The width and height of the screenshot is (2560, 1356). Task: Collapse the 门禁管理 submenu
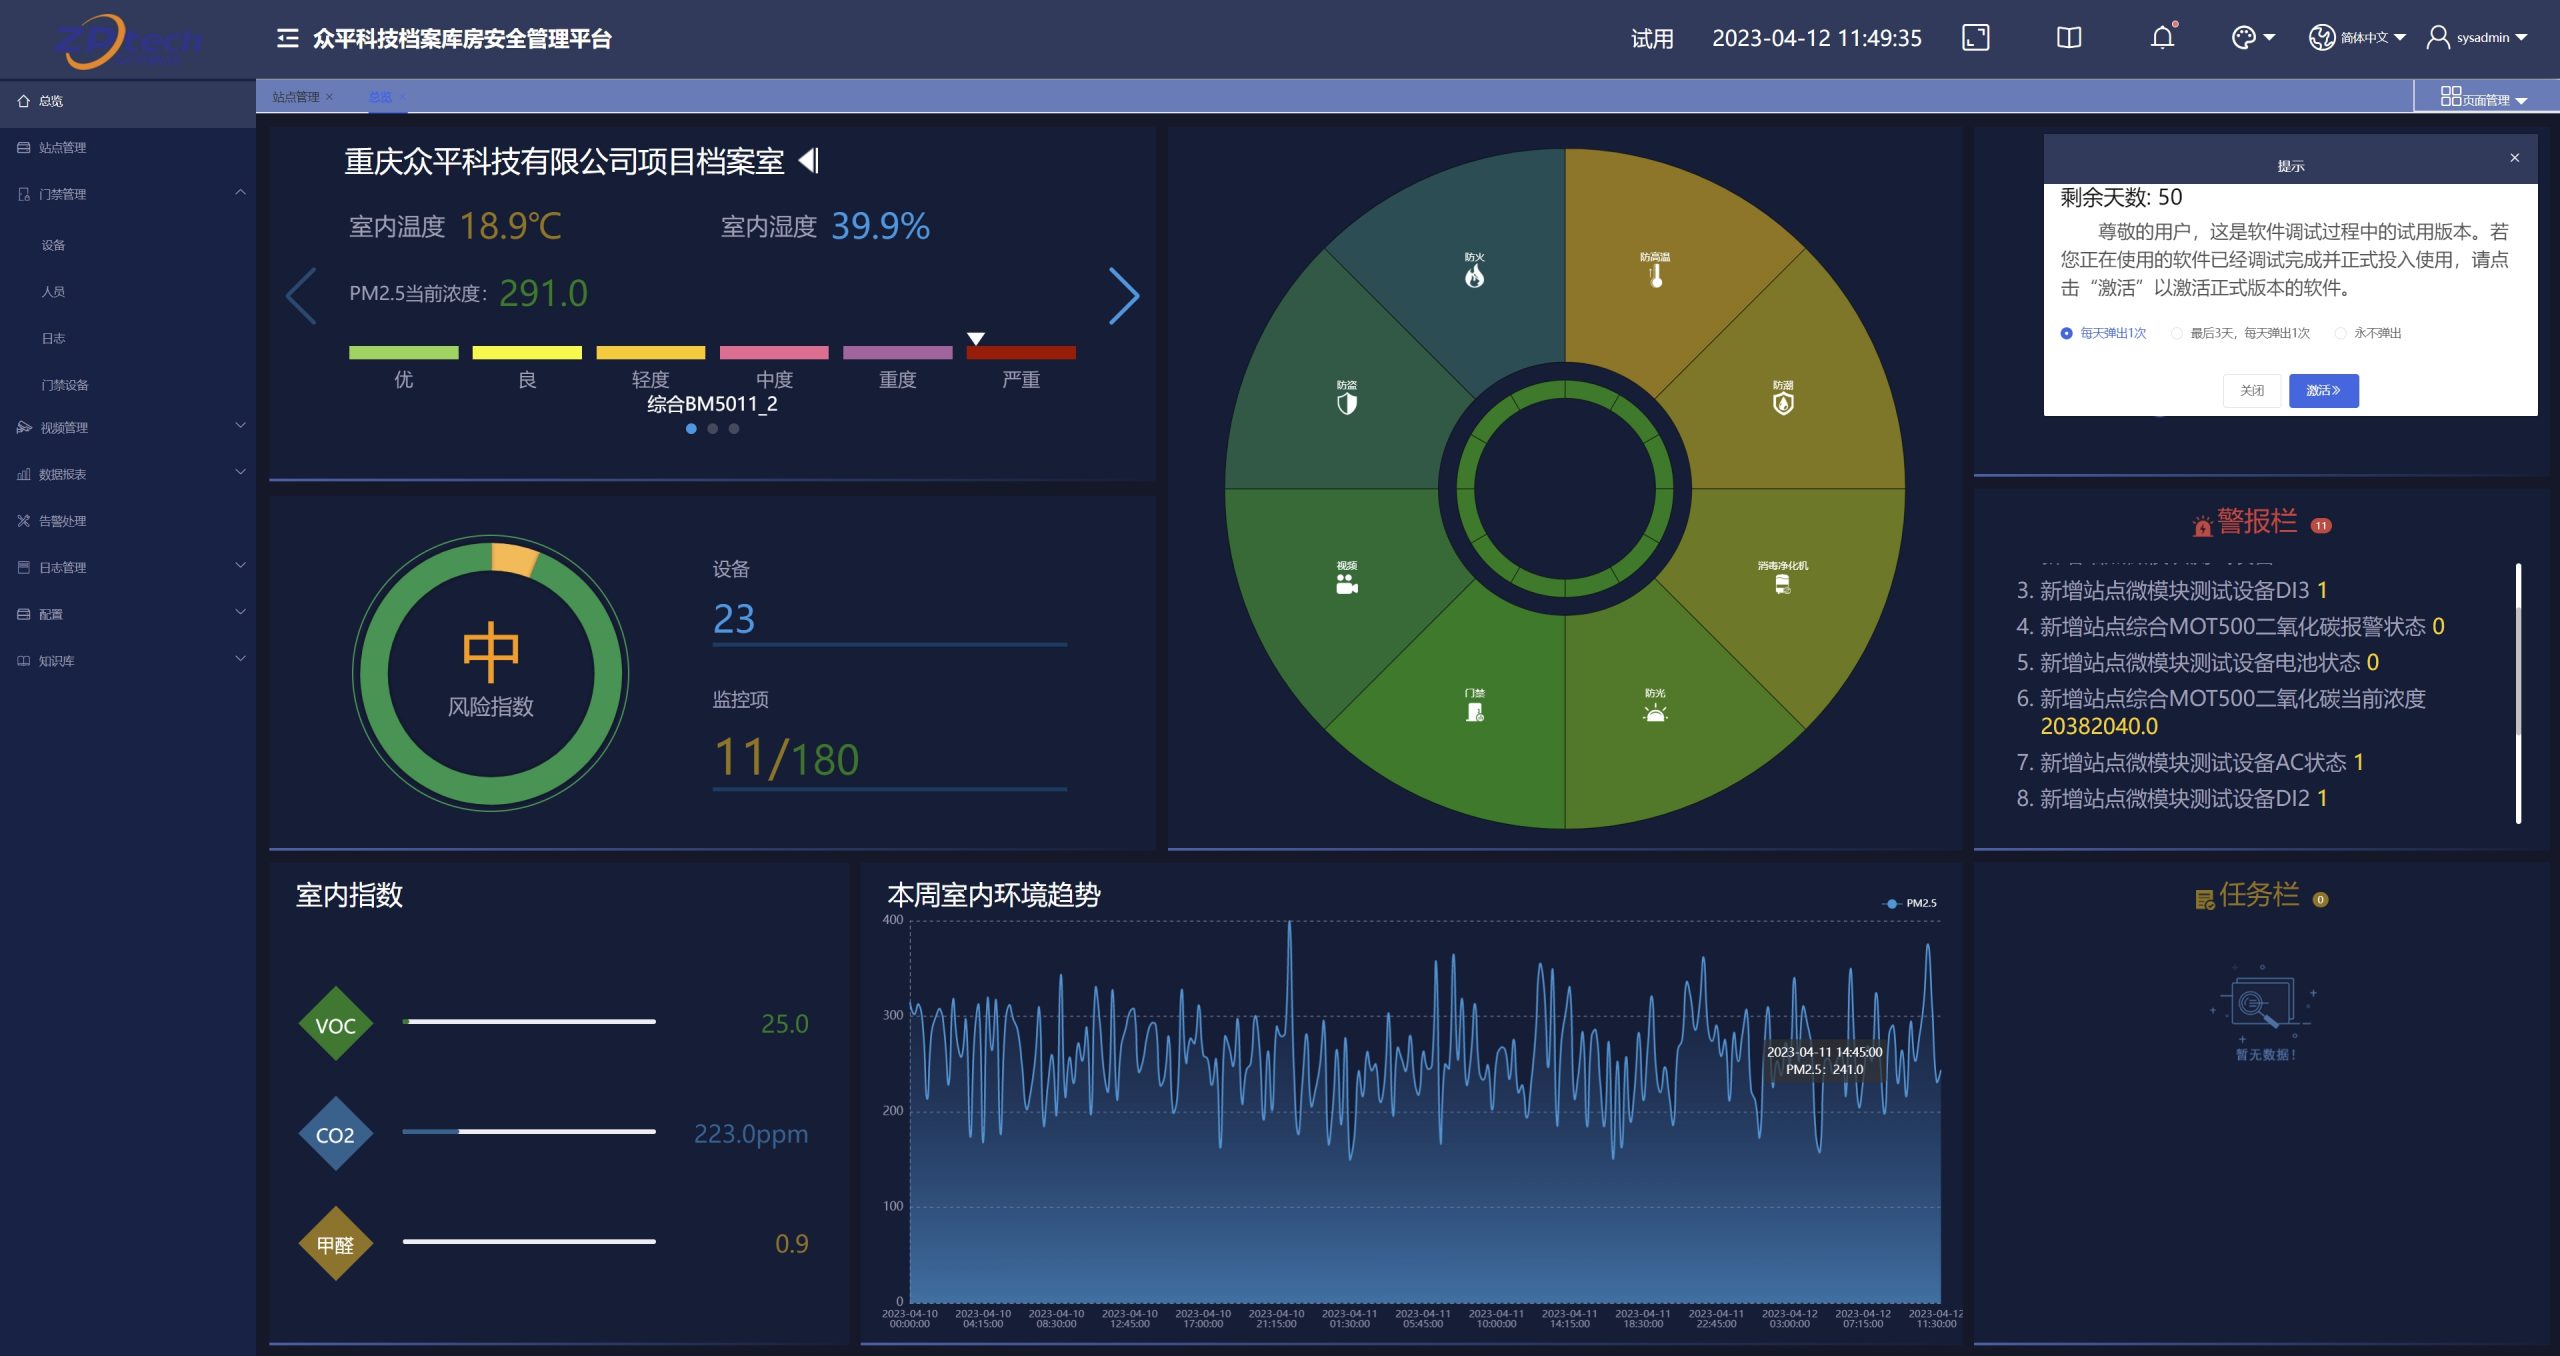240,193
